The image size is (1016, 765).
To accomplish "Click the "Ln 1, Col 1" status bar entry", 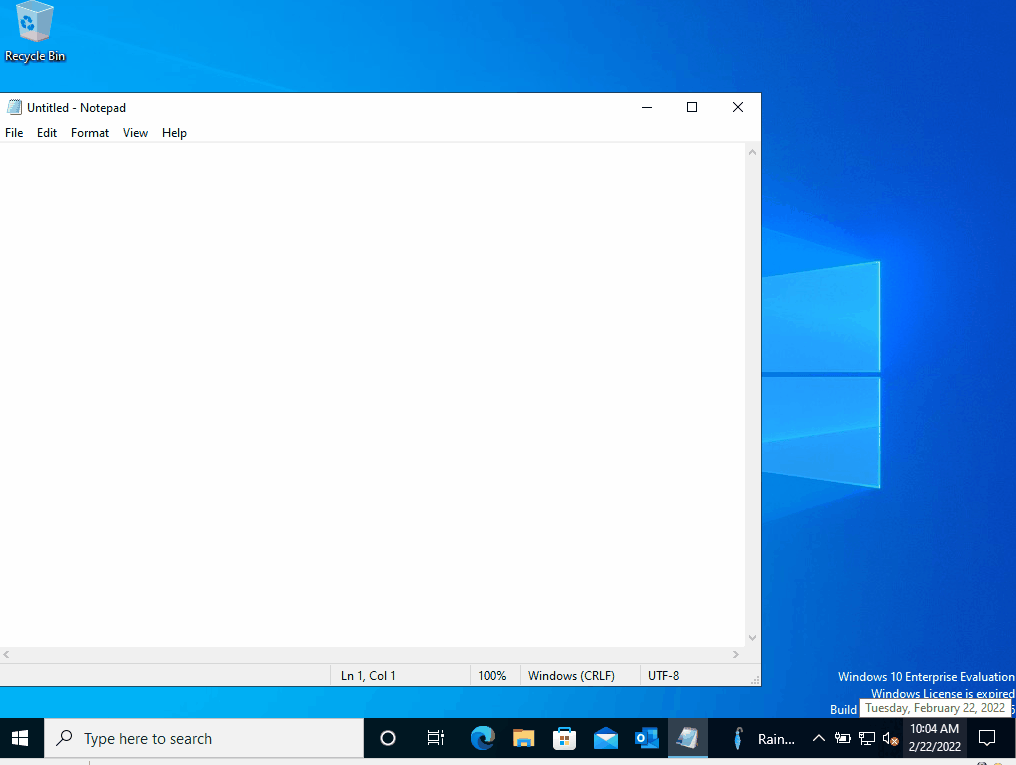I will (368, 676).
